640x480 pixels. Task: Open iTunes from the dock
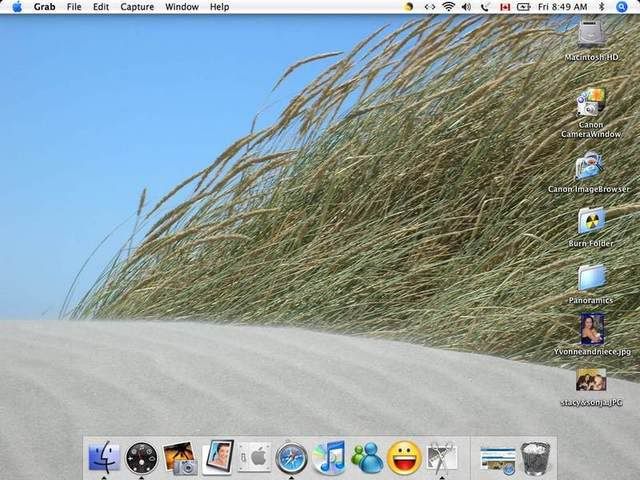pos(328,457)
